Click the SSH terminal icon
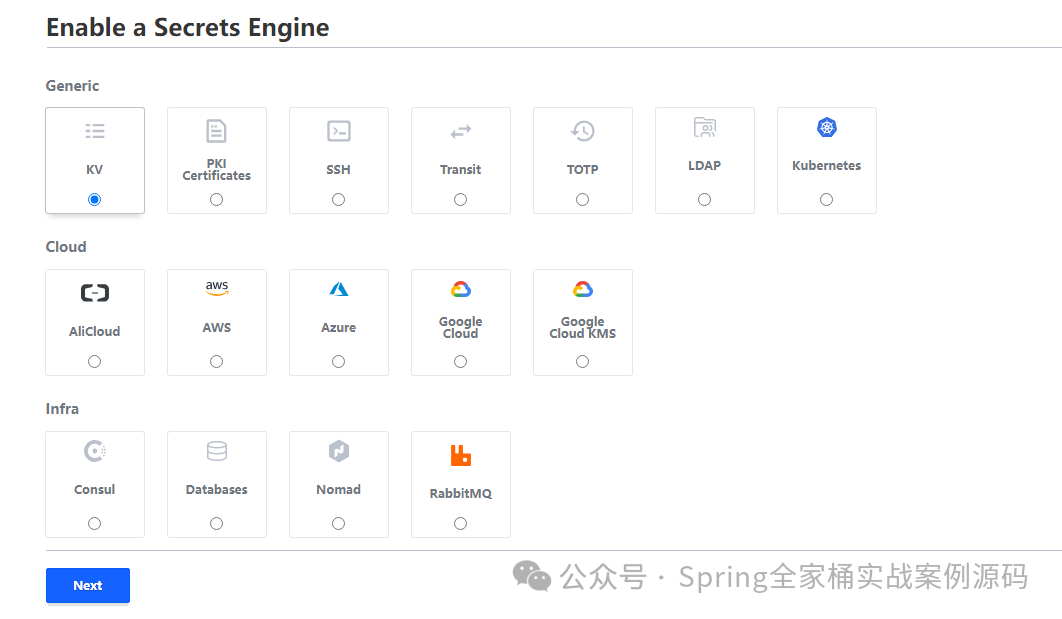Screen dimensions: 1062x619 (x=339, y=131)
